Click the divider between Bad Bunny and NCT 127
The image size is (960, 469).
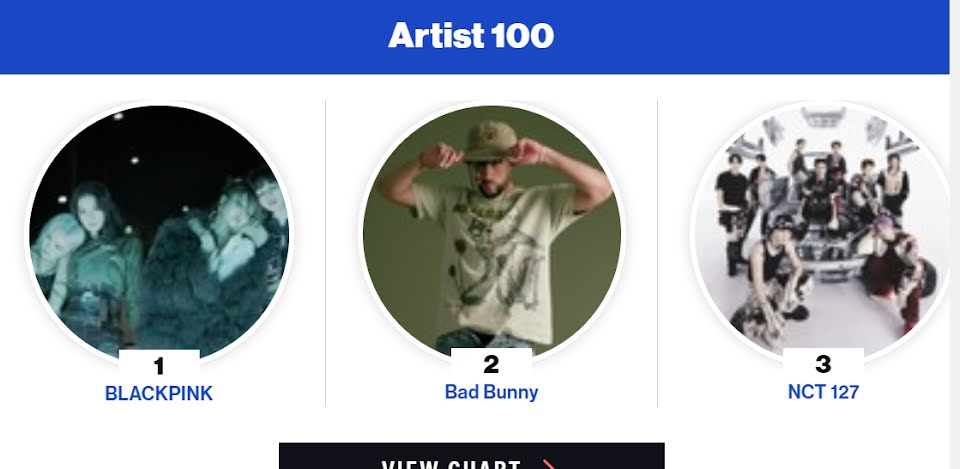[x=657, y=253]
